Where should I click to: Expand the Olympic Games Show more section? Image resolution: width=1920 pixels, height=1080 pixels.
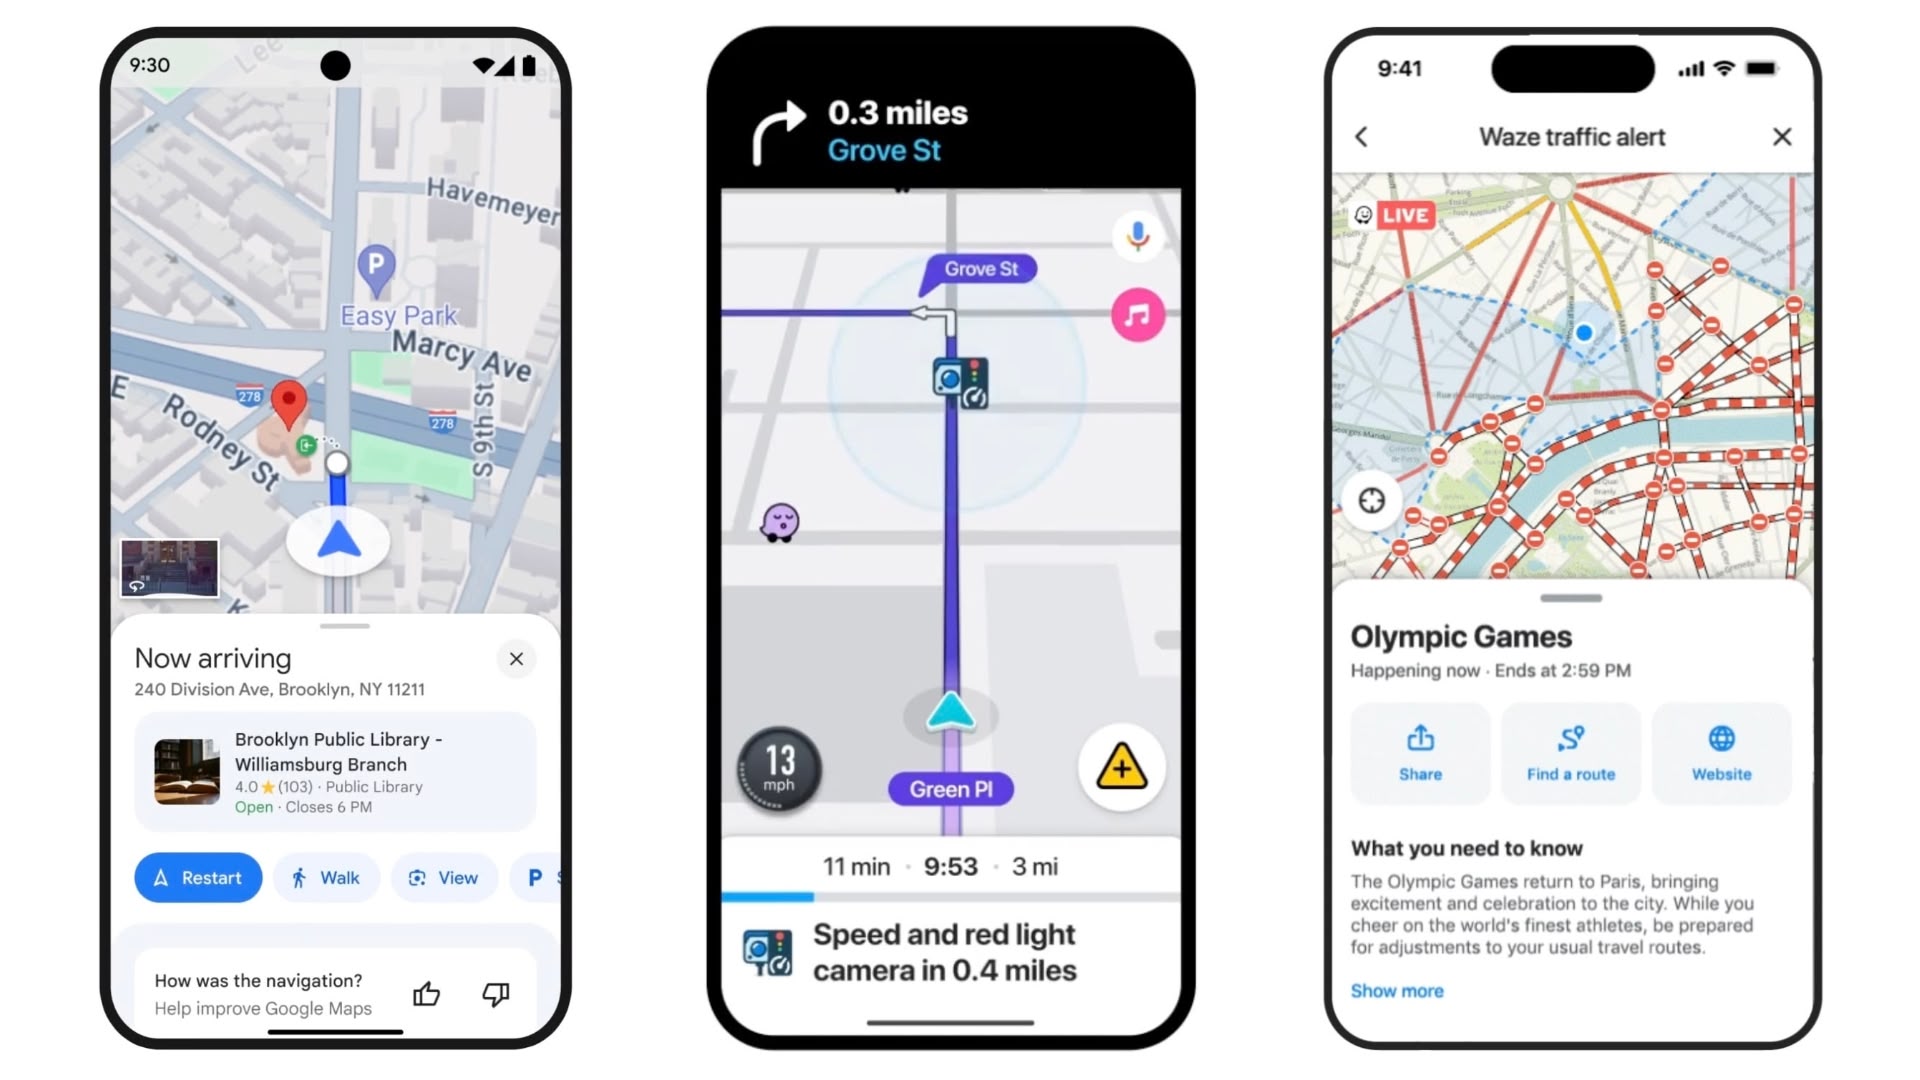pos(1396,990)
